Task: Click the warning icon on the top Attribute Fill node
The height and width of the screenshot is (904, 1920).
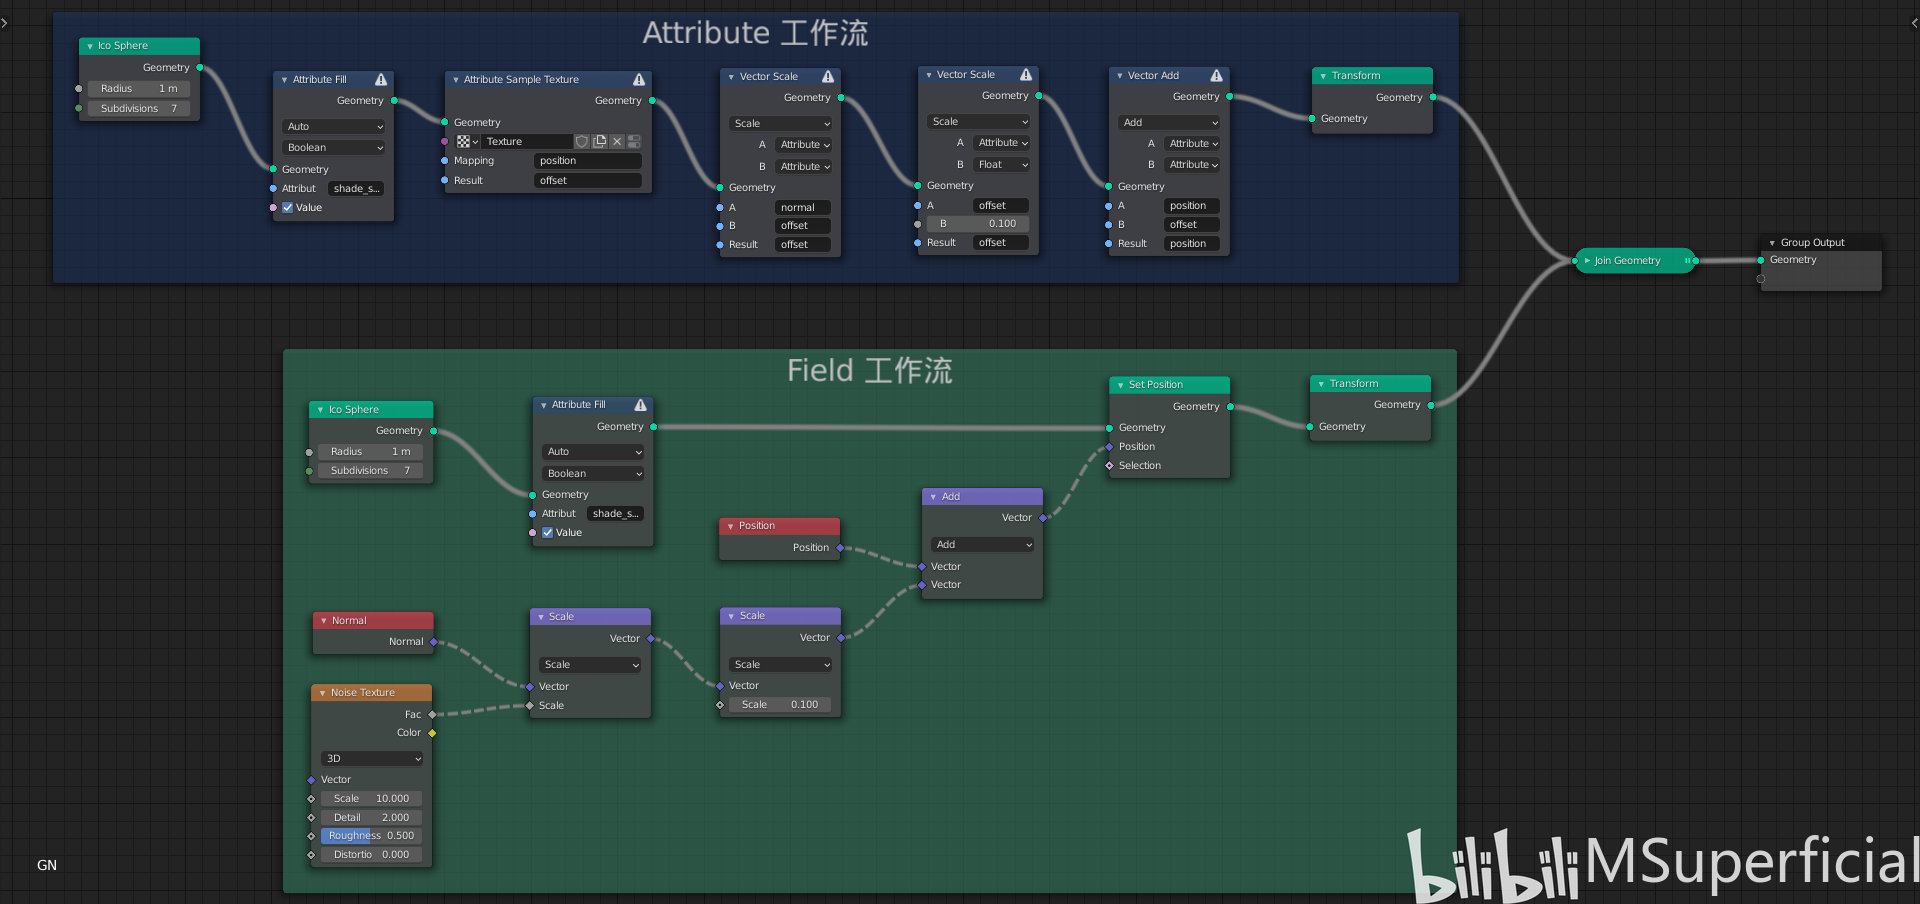Action: click(379, 79)
